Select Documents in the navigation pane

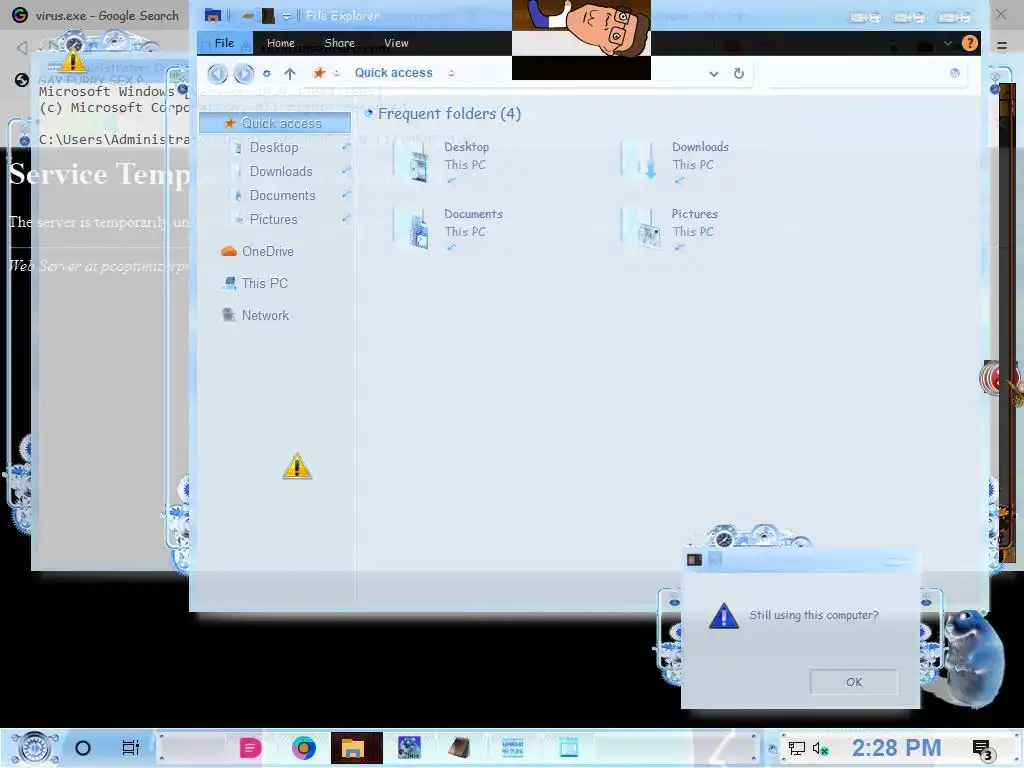[x=282, y=196]
